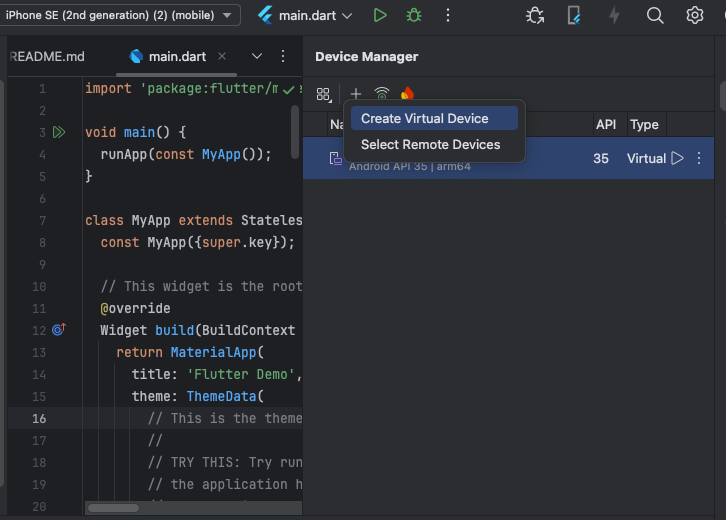Pair device using Wi-Fi icon
Viewport: 726px width, 520px height.
click(x=382, y=93)
